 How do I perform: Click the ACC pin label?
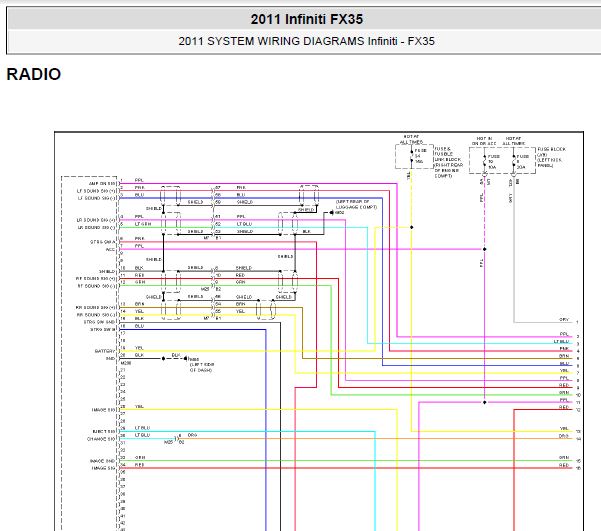click(x=110, y=250)
